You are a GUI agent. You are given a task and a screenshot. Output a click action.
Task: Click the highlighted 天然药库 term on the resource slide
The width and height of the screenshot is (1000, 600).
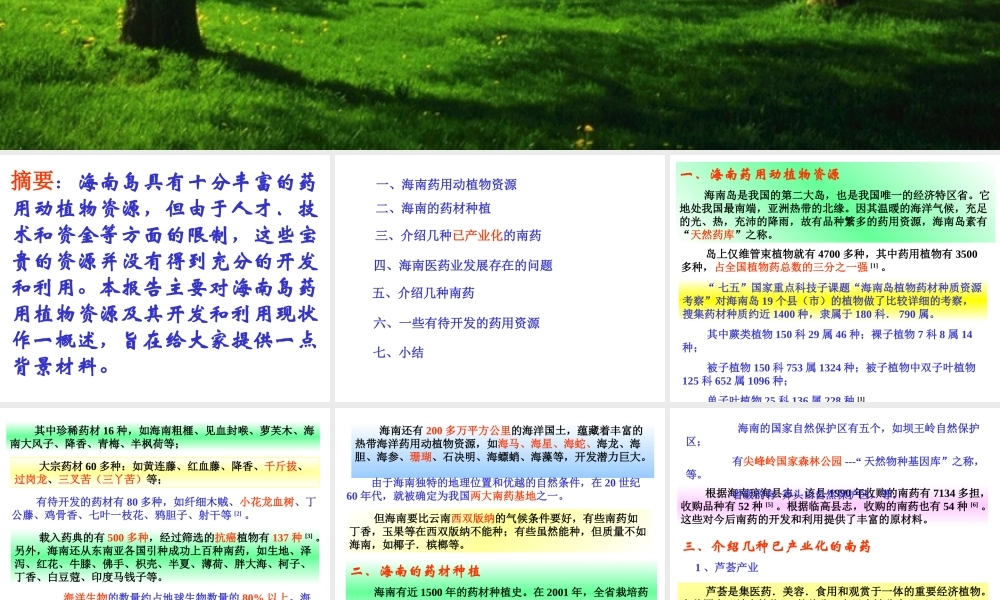click(711, 234)
